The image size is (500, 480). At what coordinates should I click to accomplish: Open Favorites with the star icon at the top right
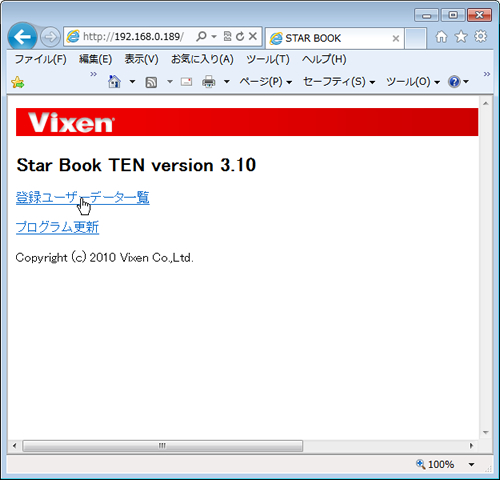[461, 37]
